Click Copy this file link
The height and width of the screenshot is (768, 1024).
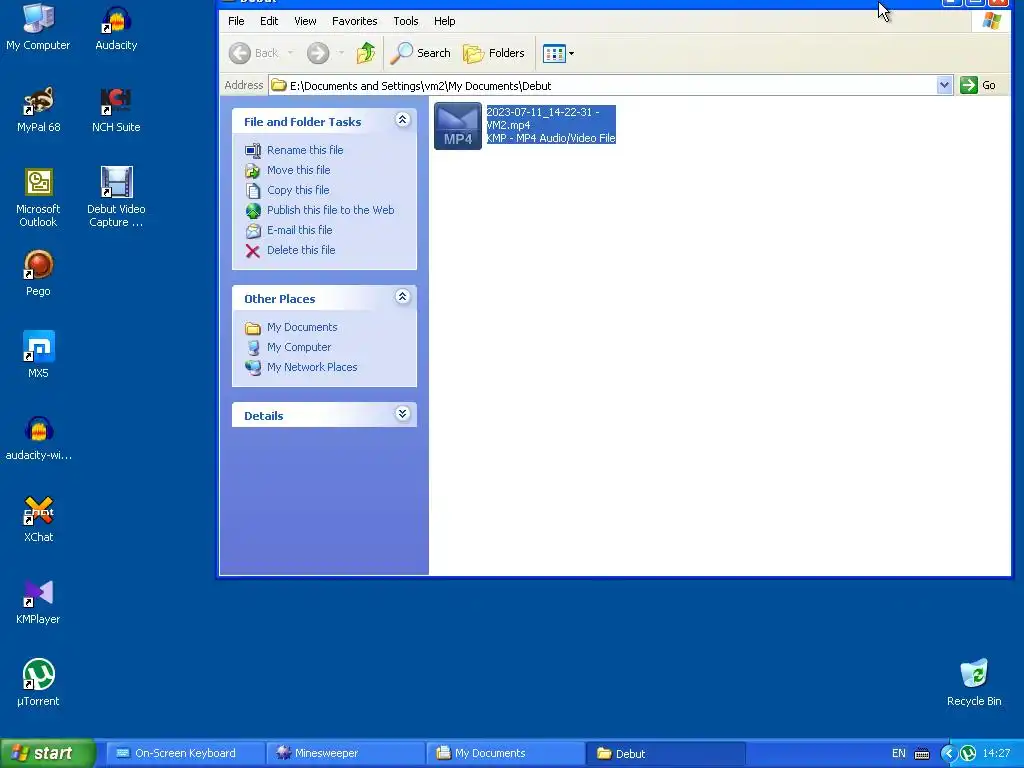(298, 190)
